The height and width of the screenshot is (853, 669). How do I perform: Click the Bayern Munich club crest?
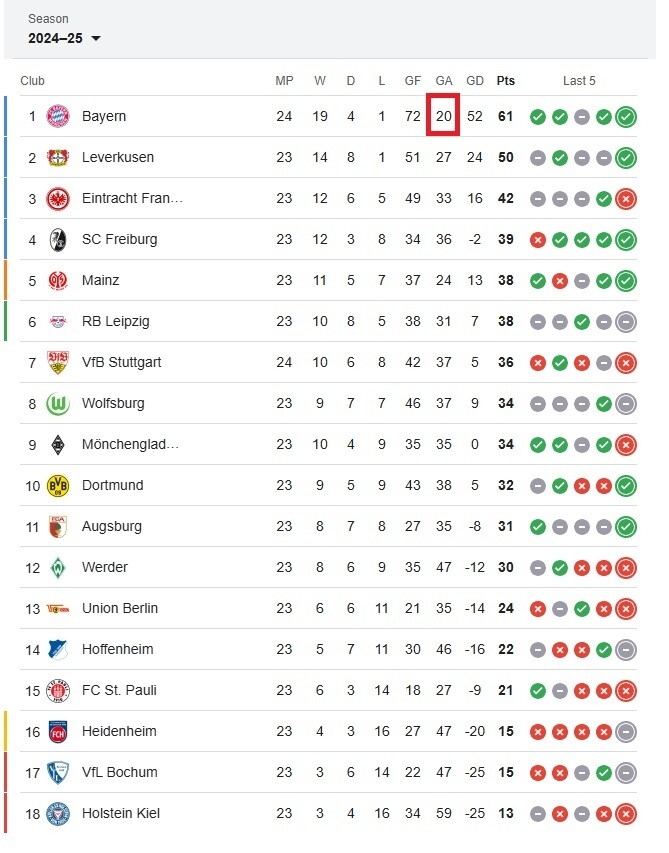58,116
